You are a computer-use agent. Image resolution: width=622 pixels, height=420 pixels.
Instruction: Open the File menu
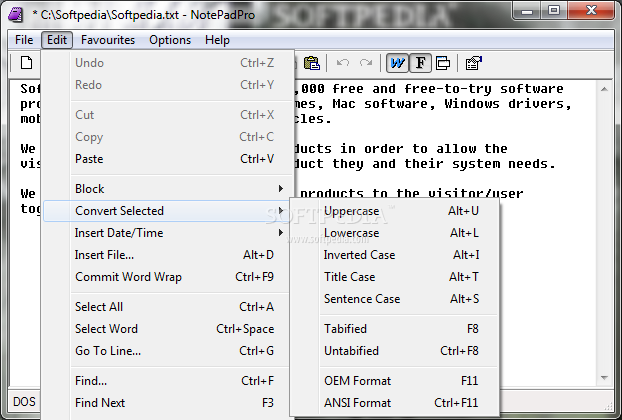click(24, 40)
